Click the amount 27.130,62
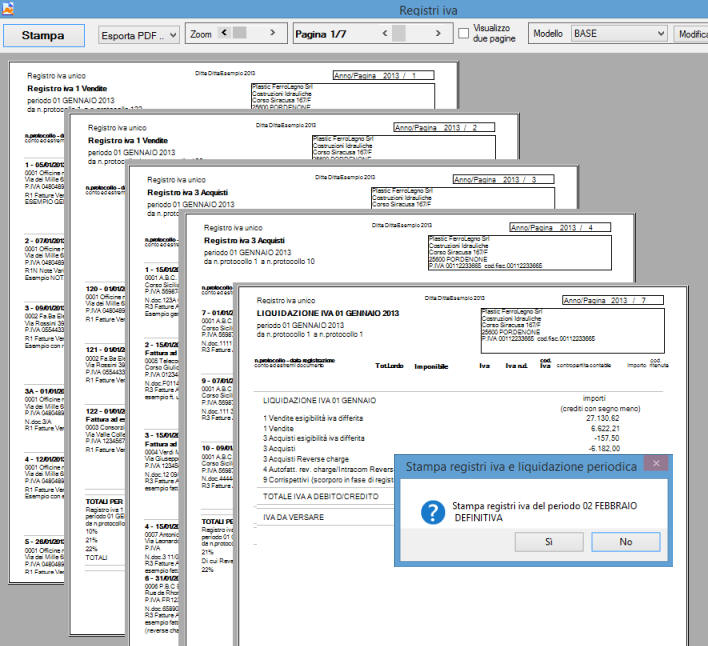 pos(603,418)
